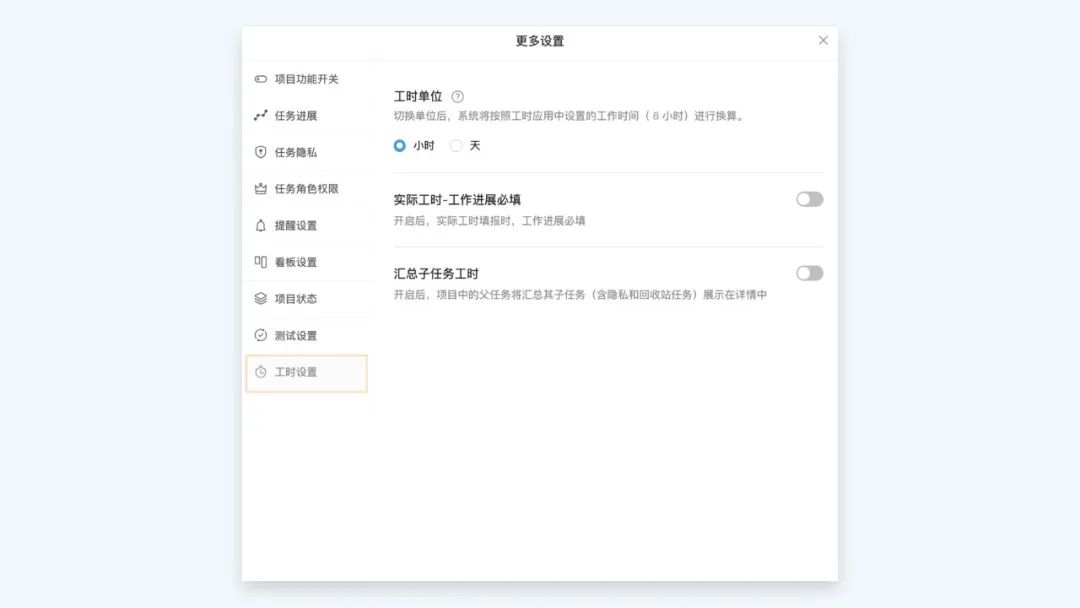Viewport: 1080px width, 608px height.
Task: Click the 任务进展 chart icon
Action: tap(261, 116)
